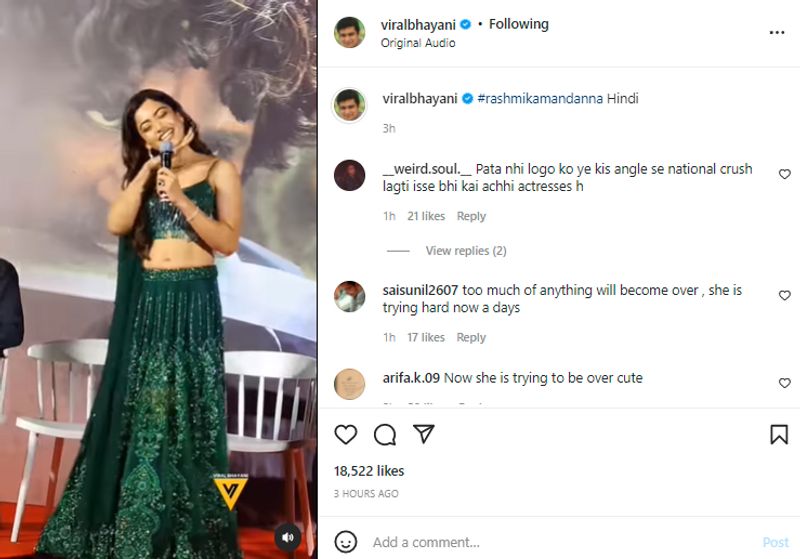800x559 pixels.
Task: Like saisunil2607's comment
Action: [785, 296]
